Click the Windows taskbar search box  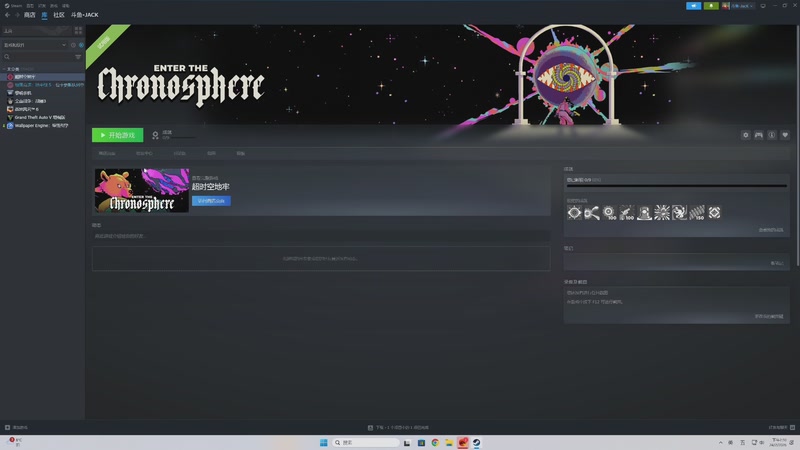click(x=365, y=442)
